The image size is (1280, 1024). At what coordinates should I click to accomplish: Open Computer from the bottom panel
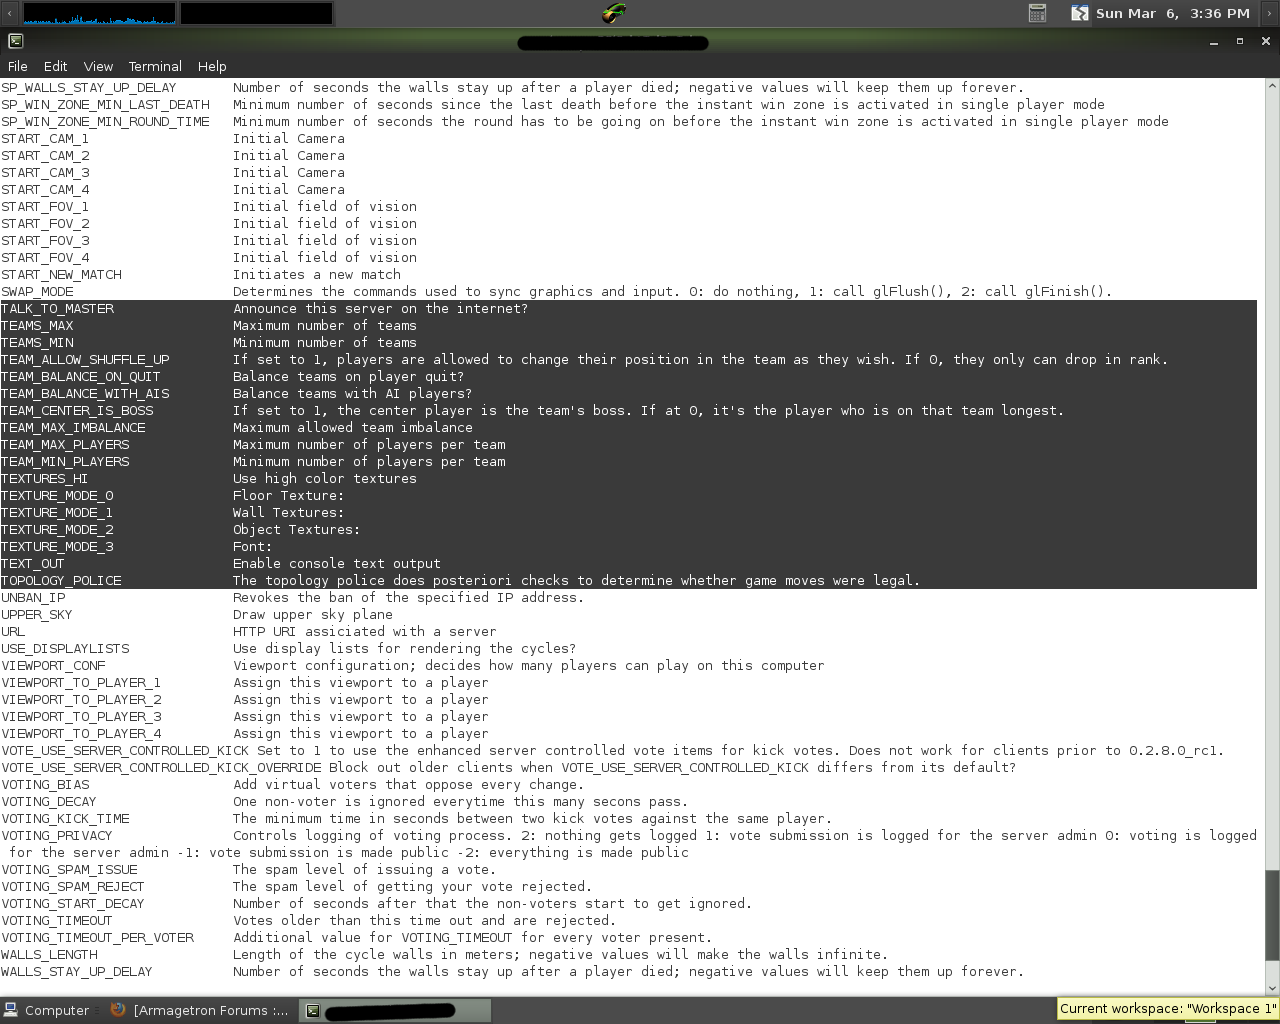tap(47, 1010)
